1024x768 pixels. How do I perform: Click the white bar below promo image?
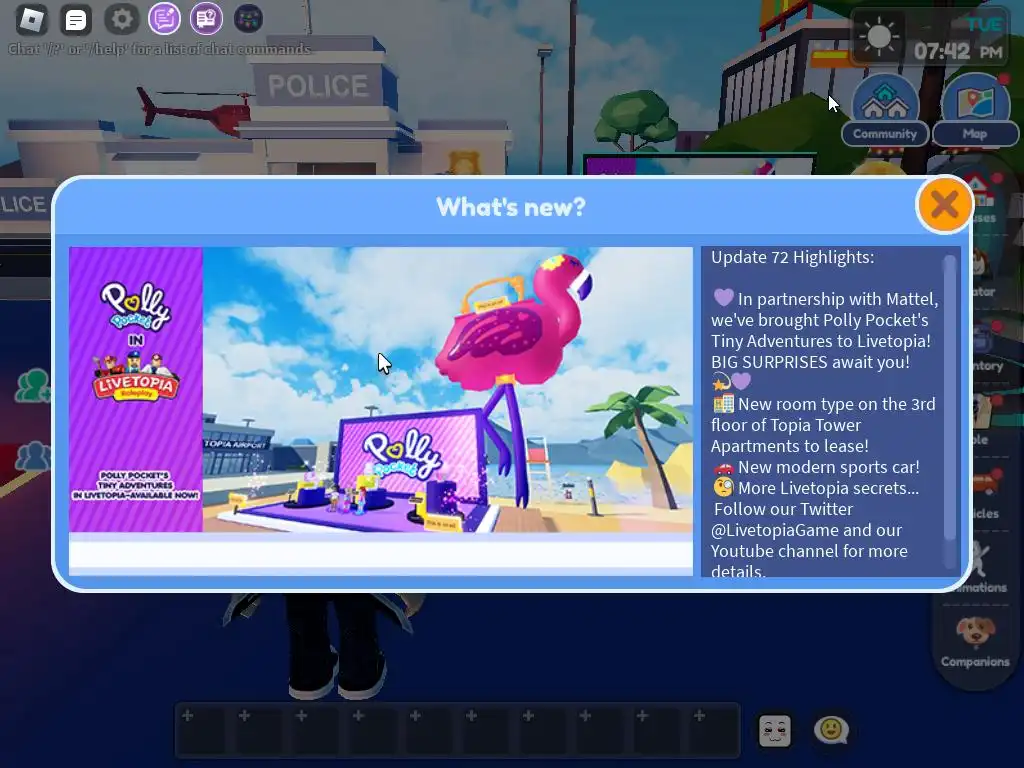[381, 554]
